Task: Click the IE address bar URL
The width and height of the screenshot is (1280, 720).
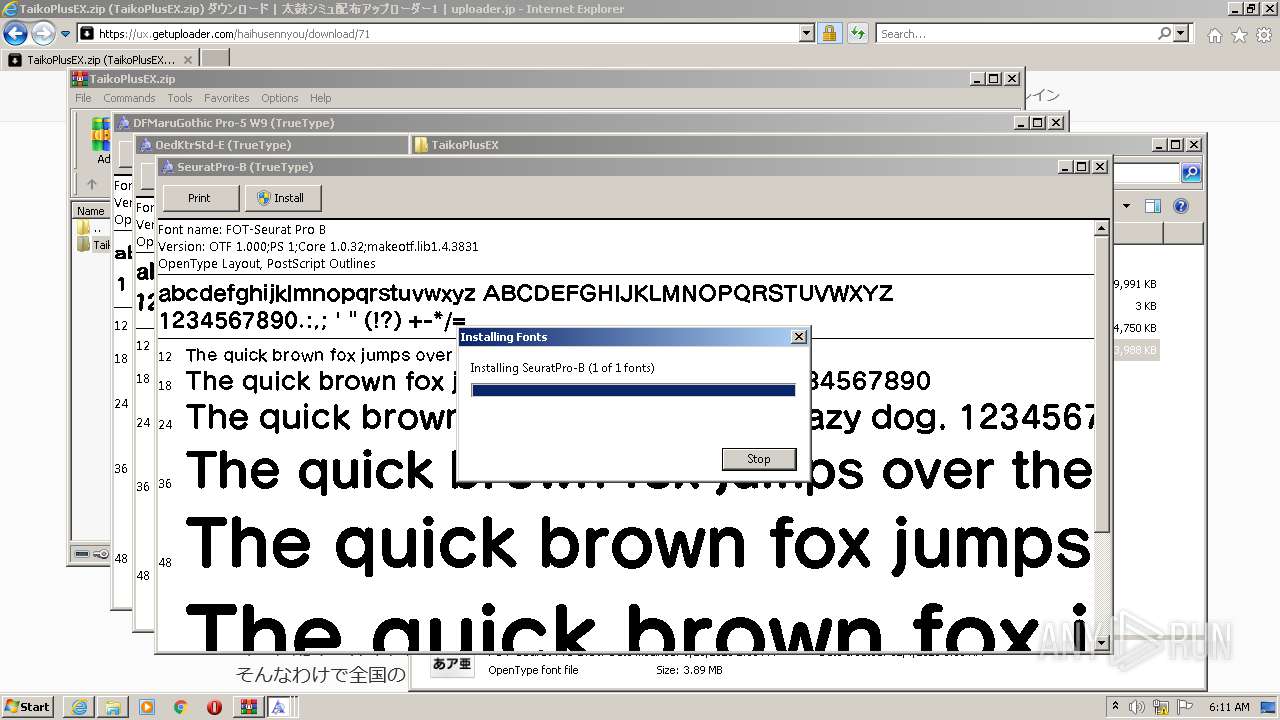Action: click(x=234, y=34)
